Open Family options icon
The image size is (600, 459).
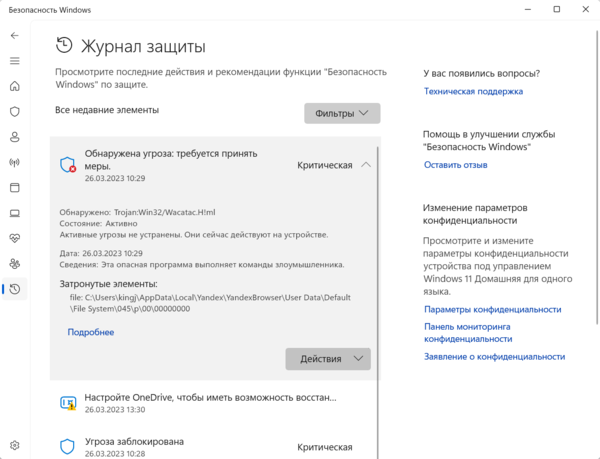[x=15, y=264]
